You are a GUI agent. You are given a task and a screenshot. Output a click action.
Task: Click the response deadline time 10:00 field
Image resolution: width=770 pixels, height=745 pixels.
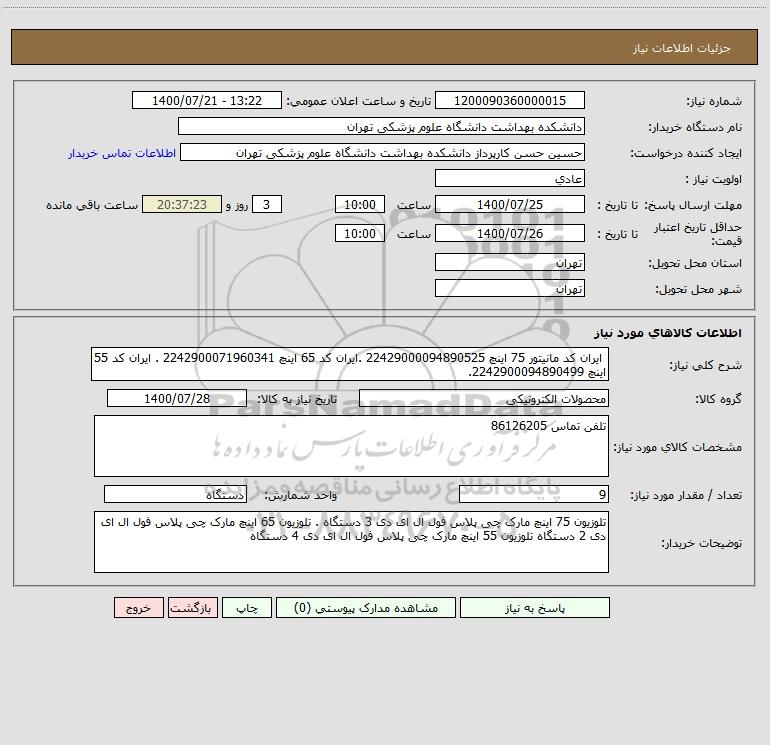[x=359, y=204]
